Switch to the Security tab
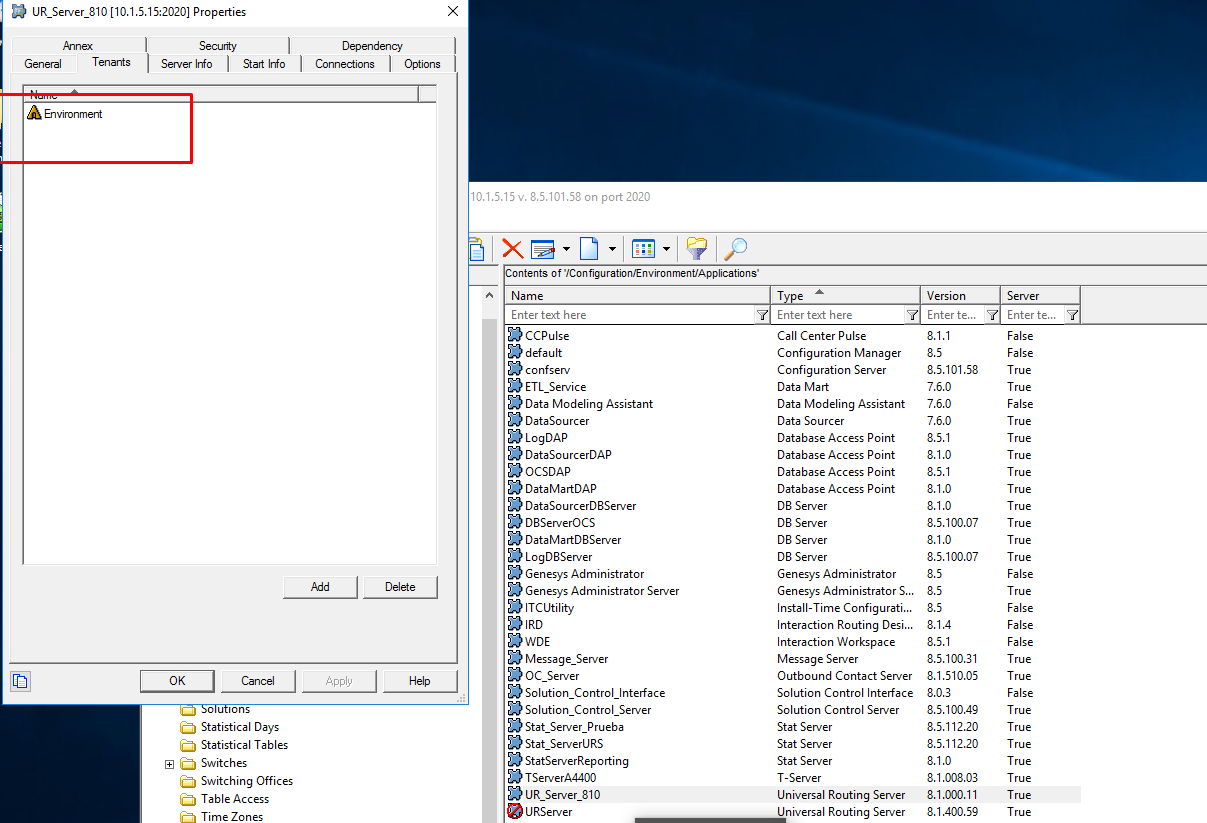Image resolution: width=1207 pixels, height=823 pixels. point(218,46)
